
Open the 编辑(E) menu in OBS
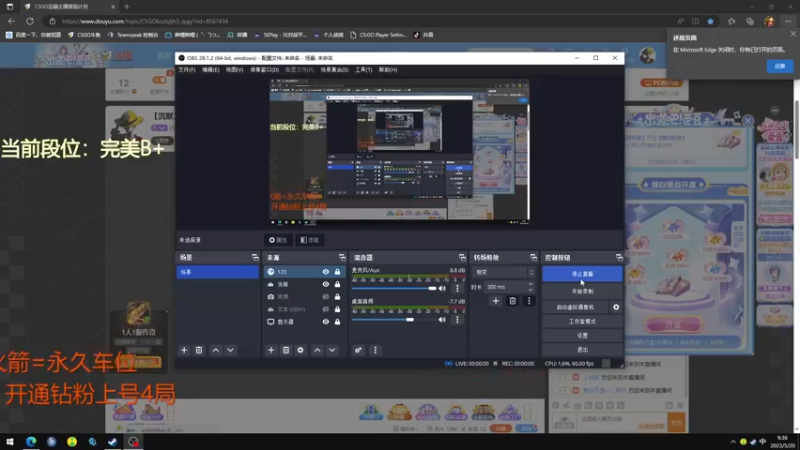tap(210, 70)
